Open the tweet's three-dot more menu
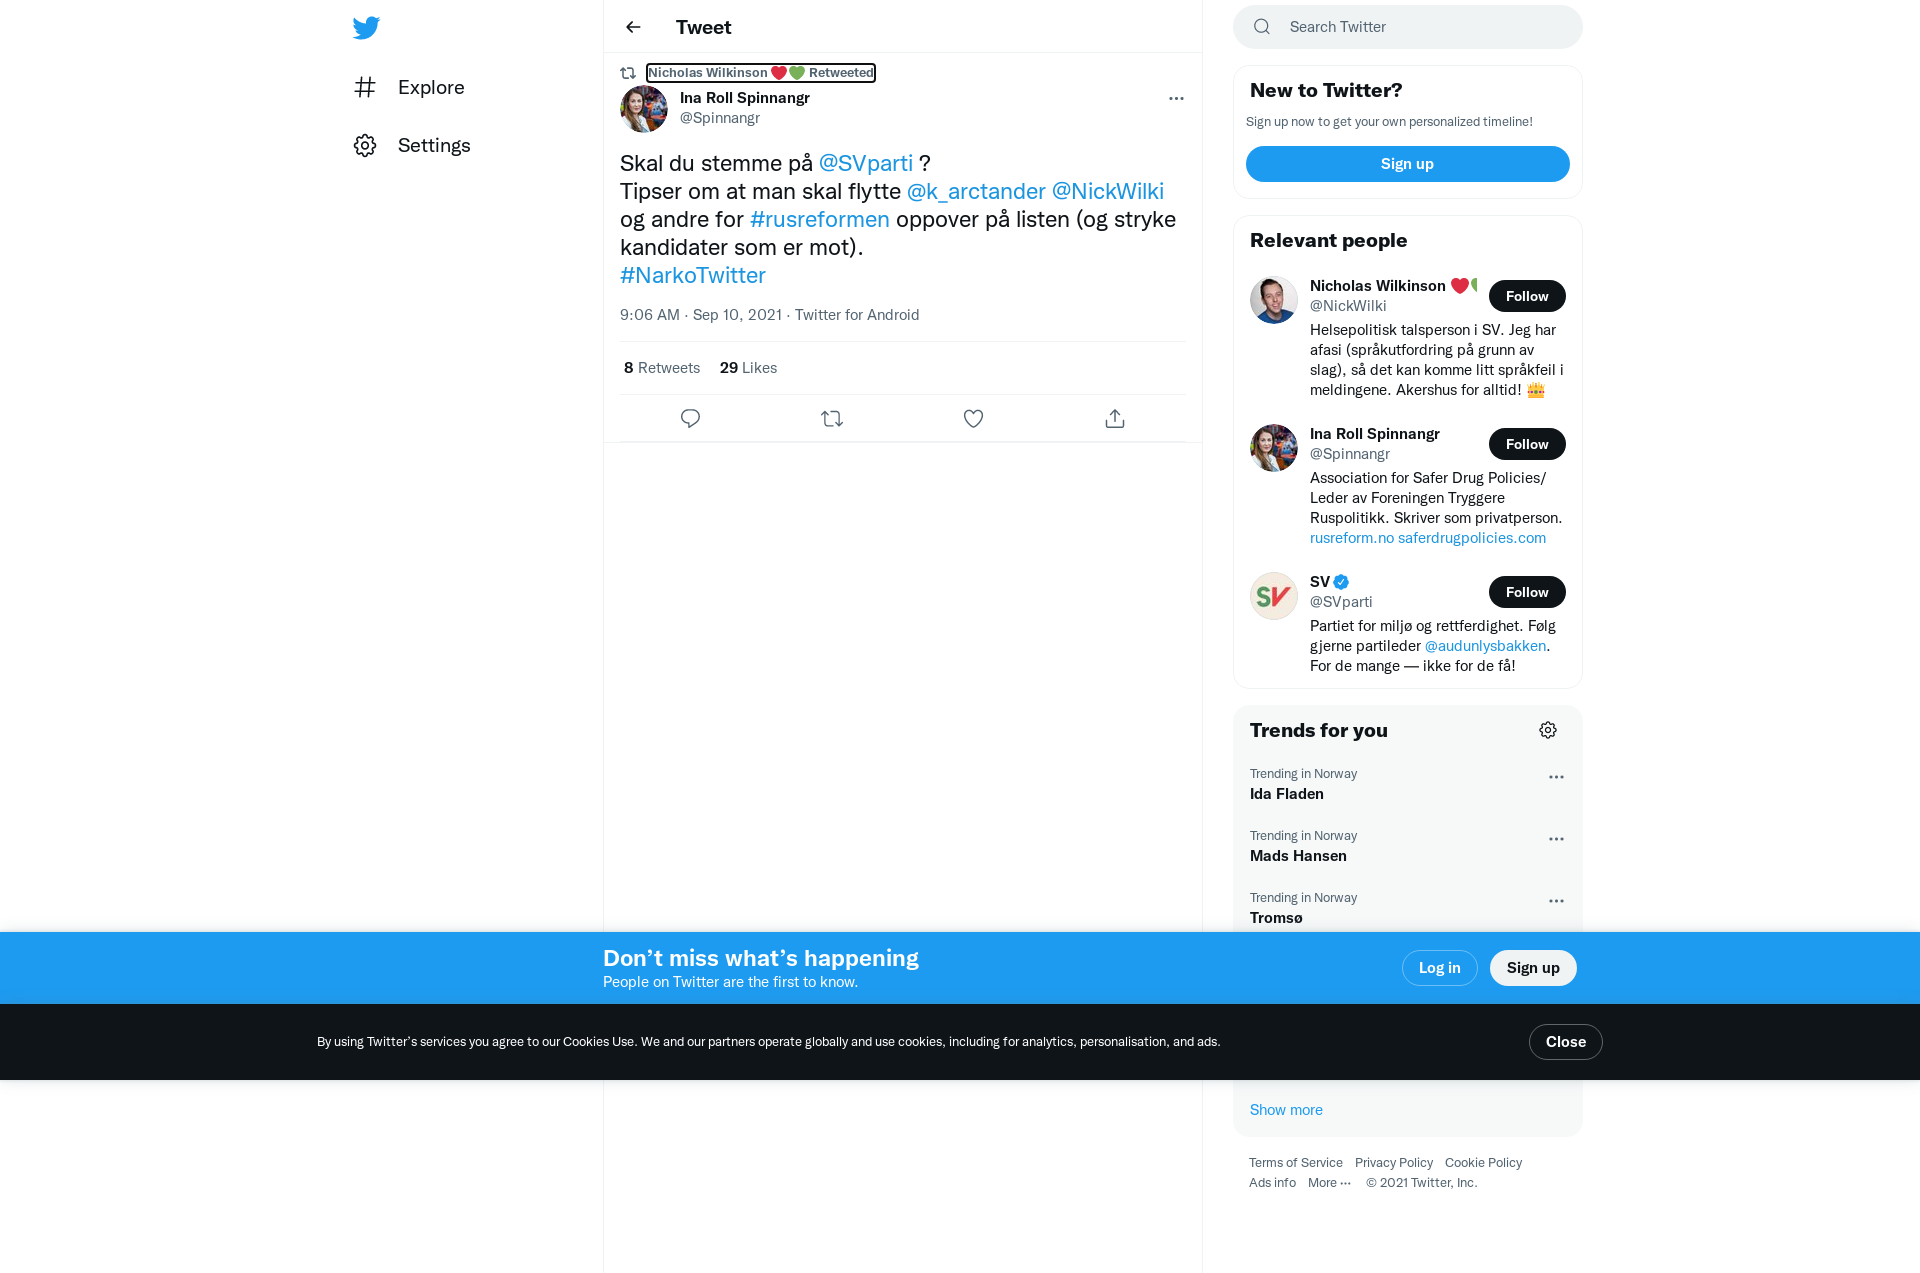The height and width of the screenshot is (1273, 1920). [1176, 98]
